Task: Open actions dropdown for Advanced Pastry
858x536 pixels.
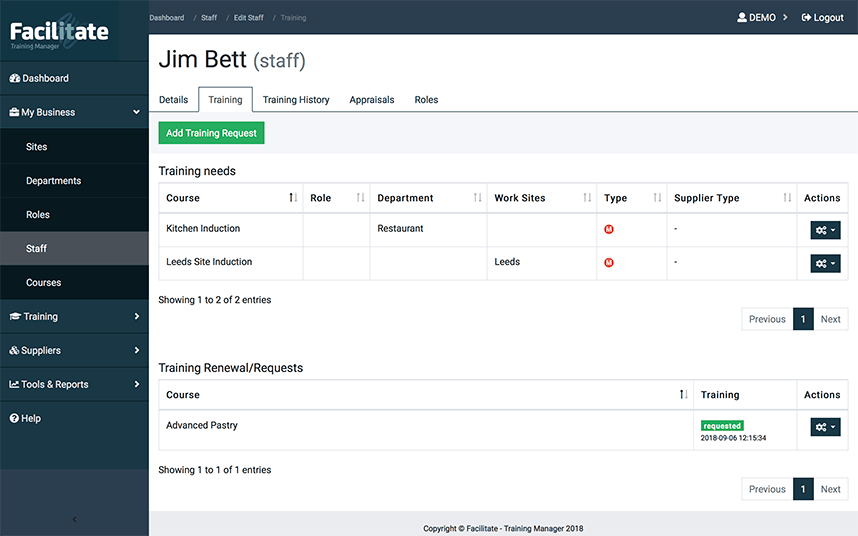Action: pos(826,427)
